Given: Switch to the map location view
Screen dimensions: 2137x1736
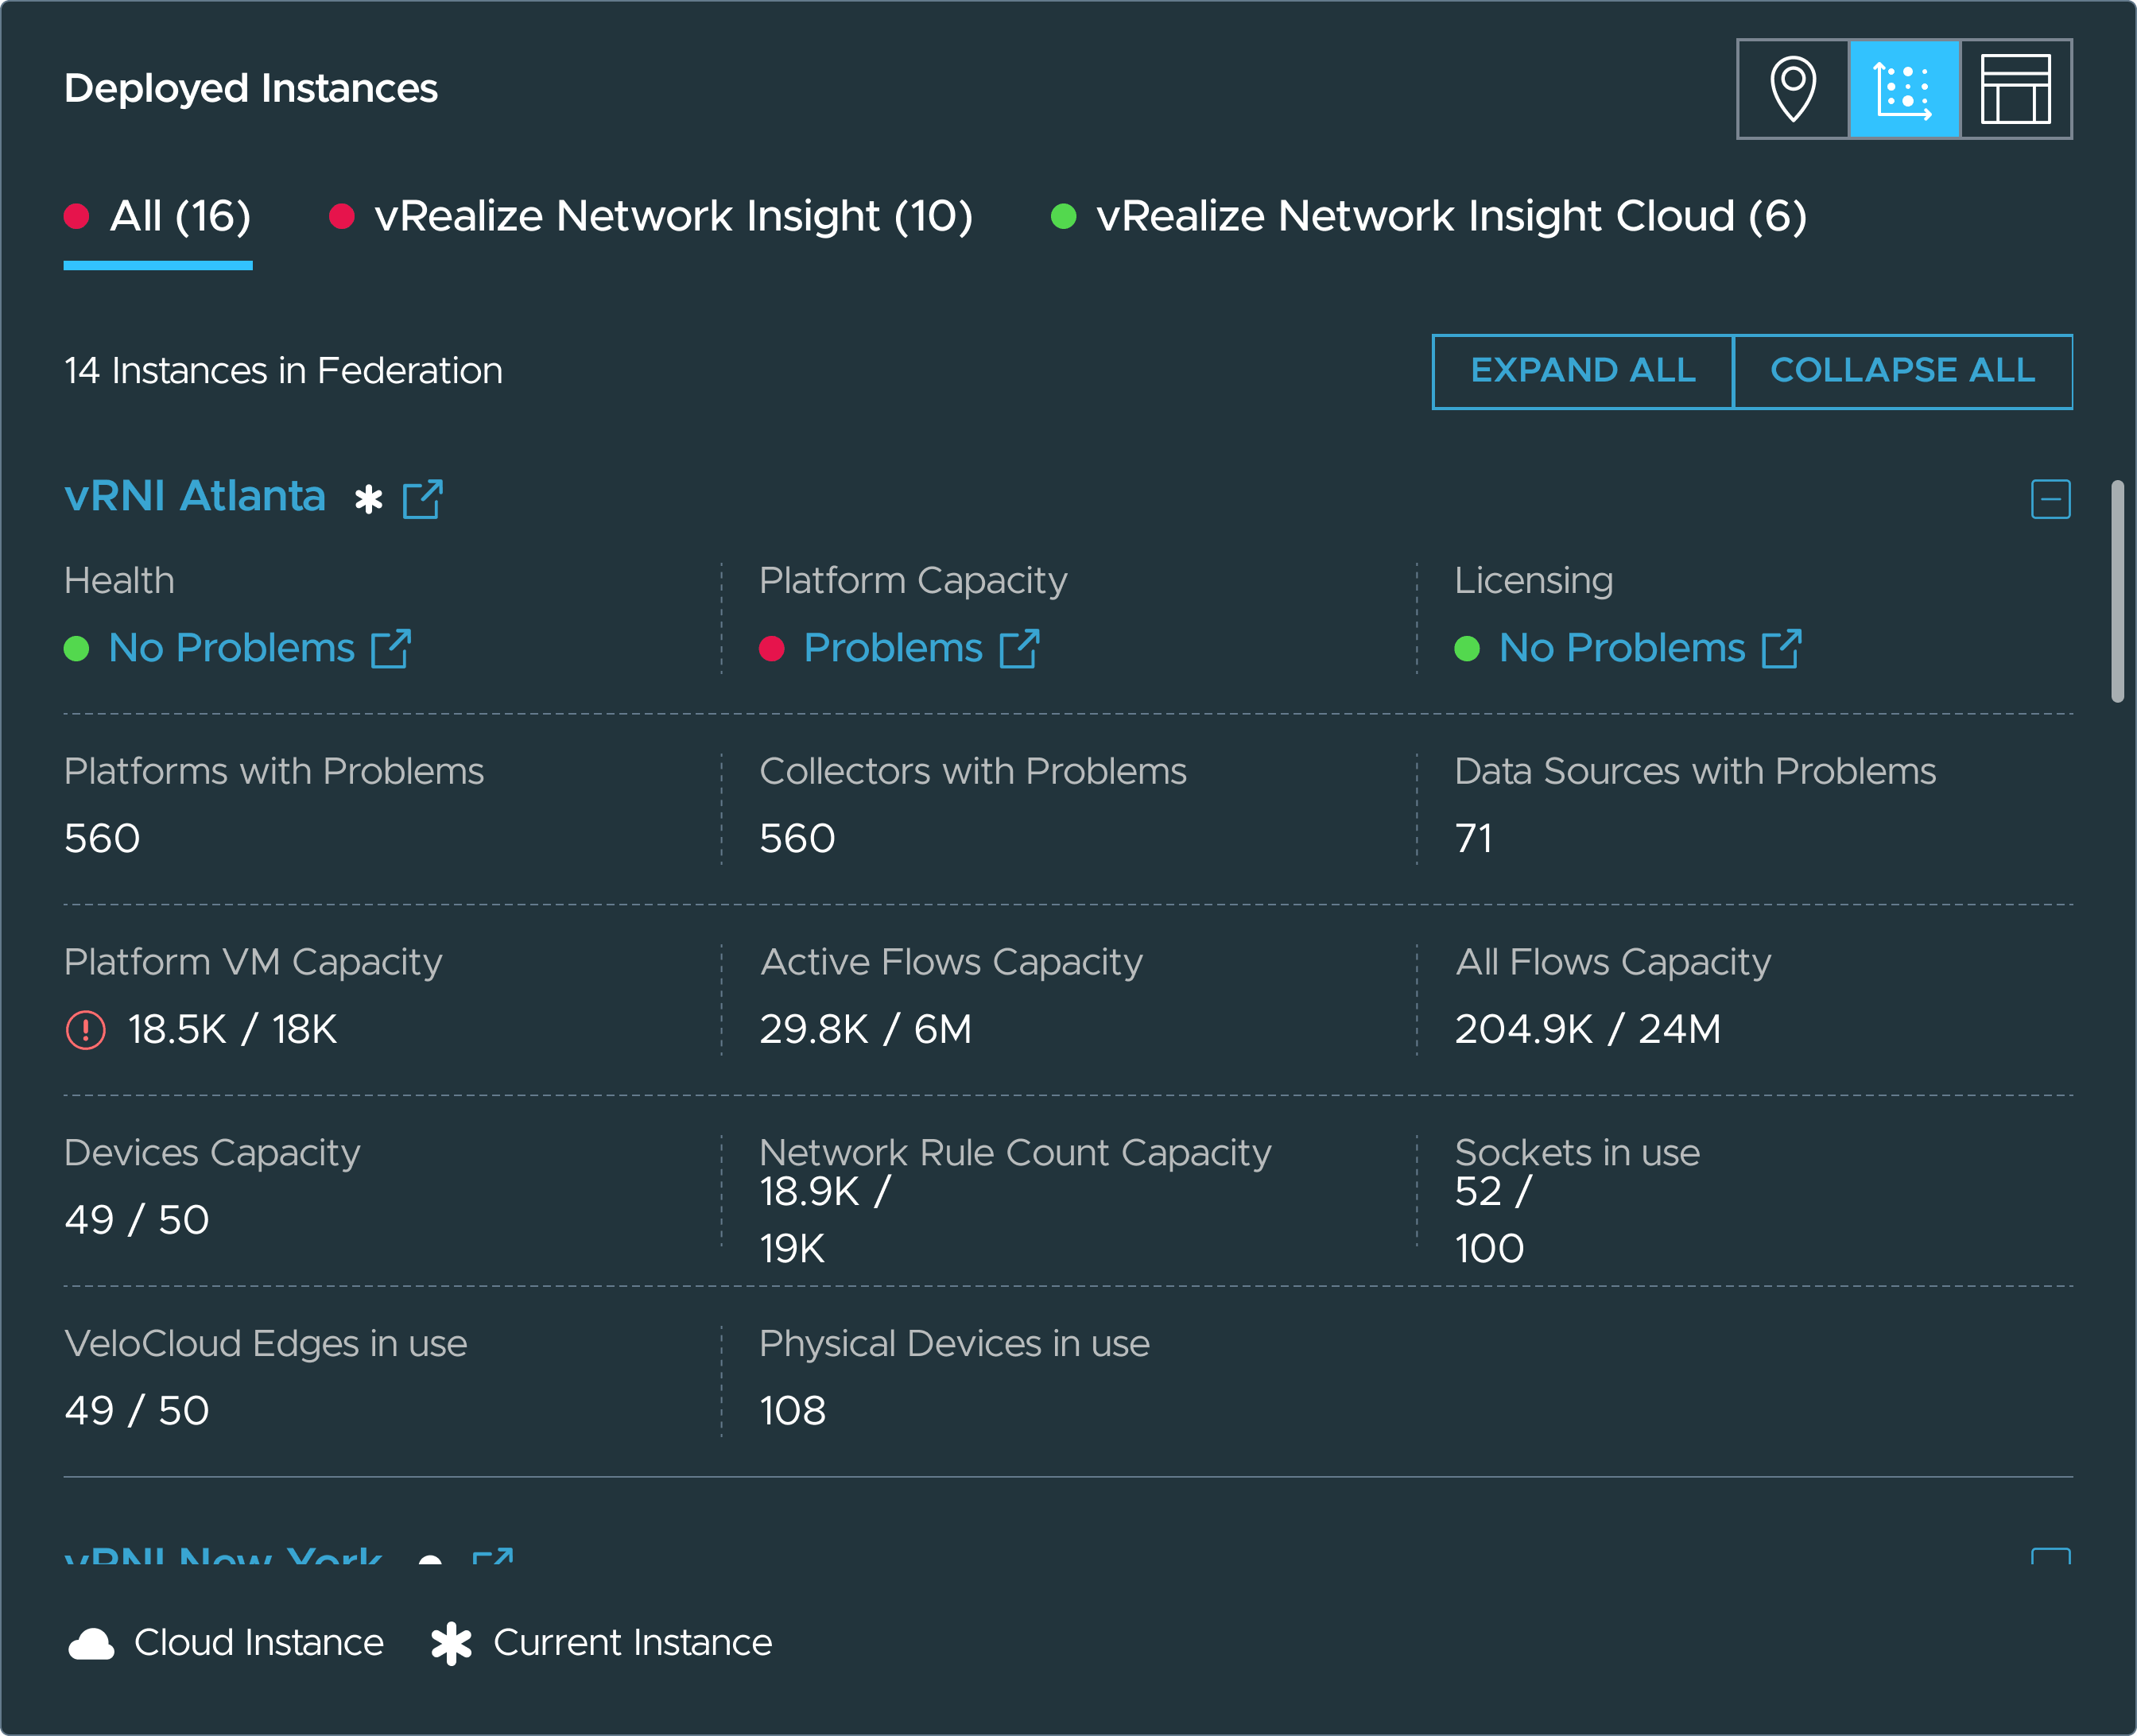Looking at the screenshot, I should point(1793,89).
